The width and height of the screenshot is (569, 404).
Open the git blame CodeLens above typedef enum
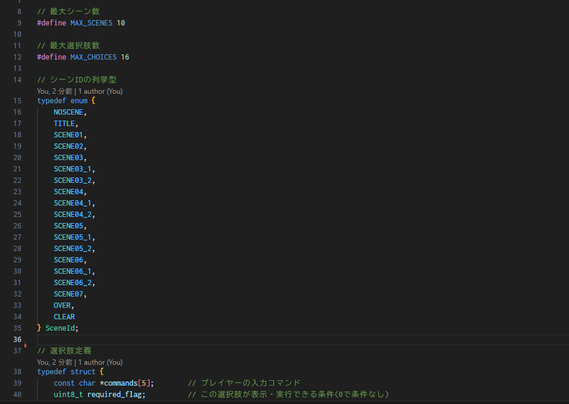point(80,91)
